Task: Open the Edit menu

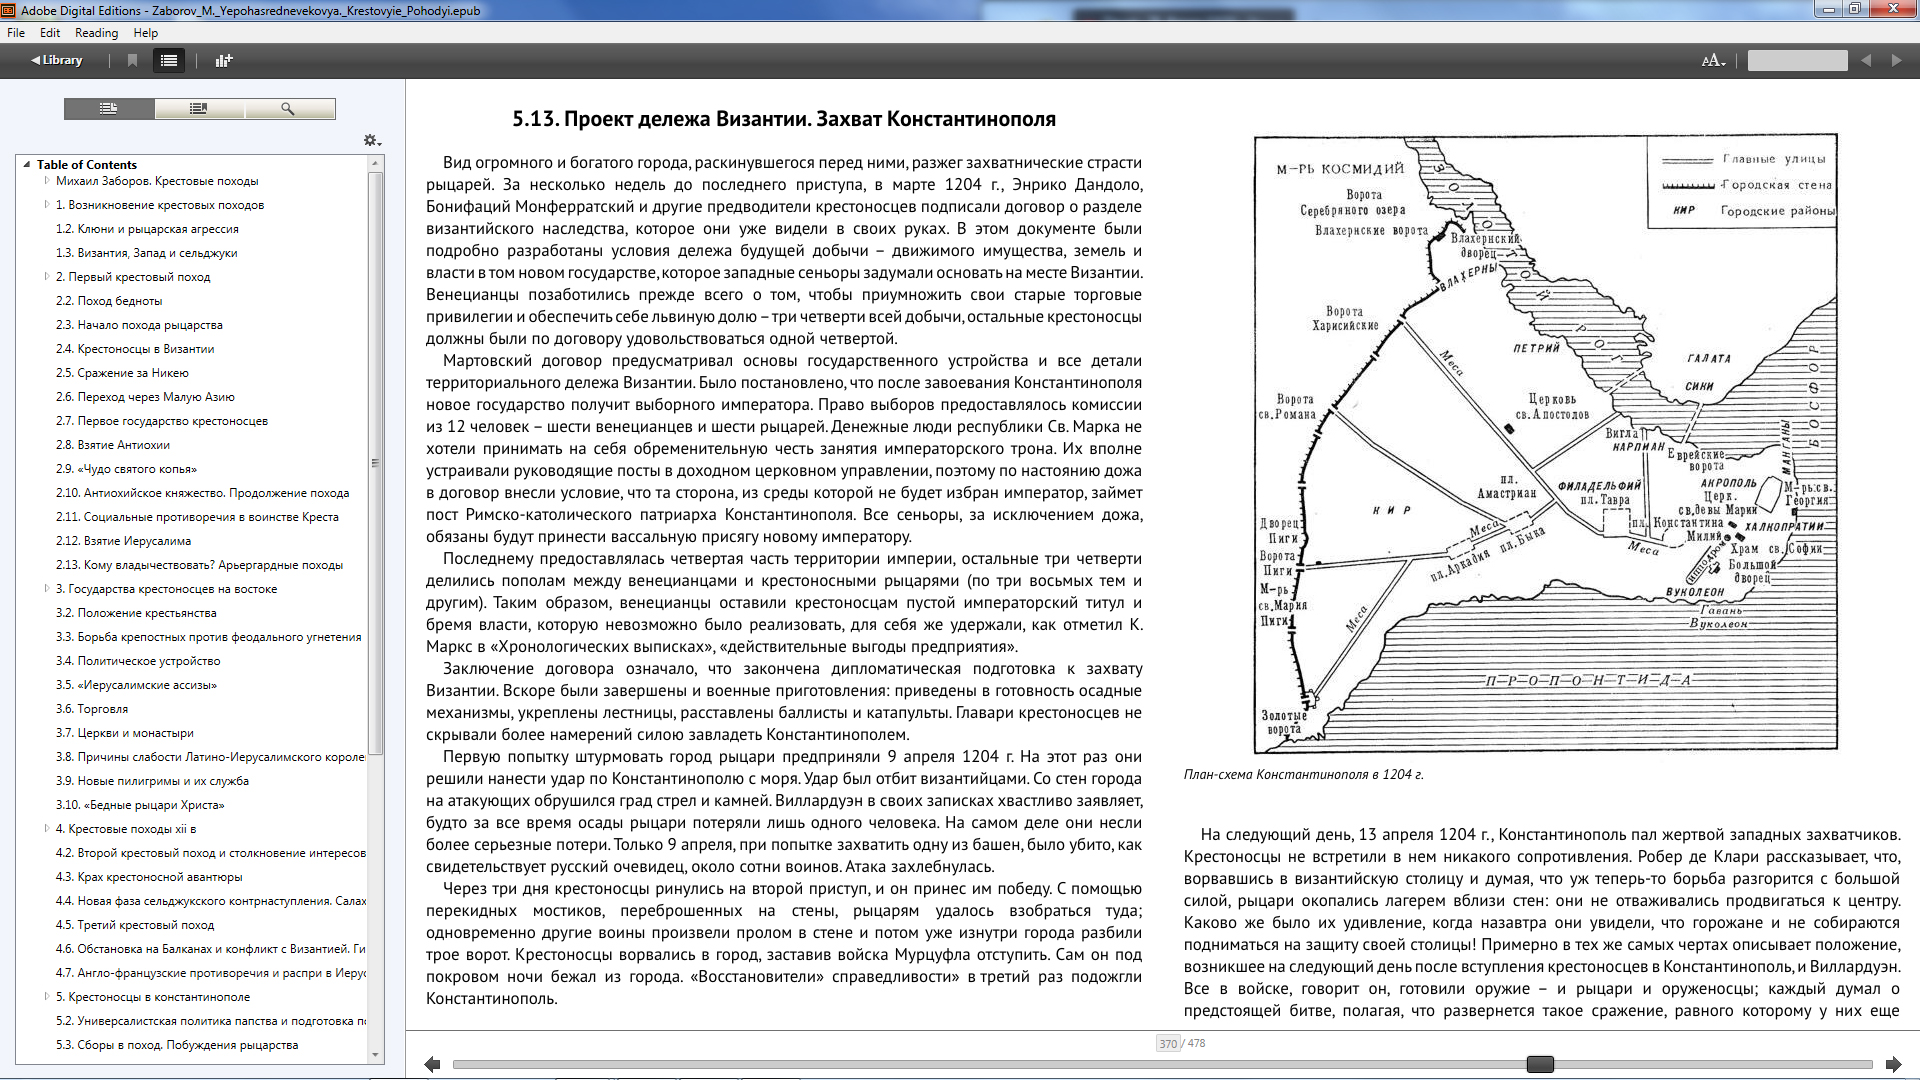Action: (50, 33)
